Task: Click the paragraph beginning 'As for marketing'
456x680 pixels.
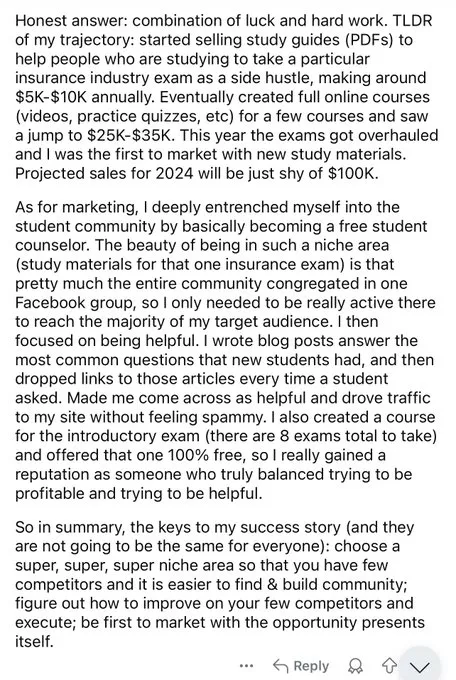Action: tap(226, 350)
